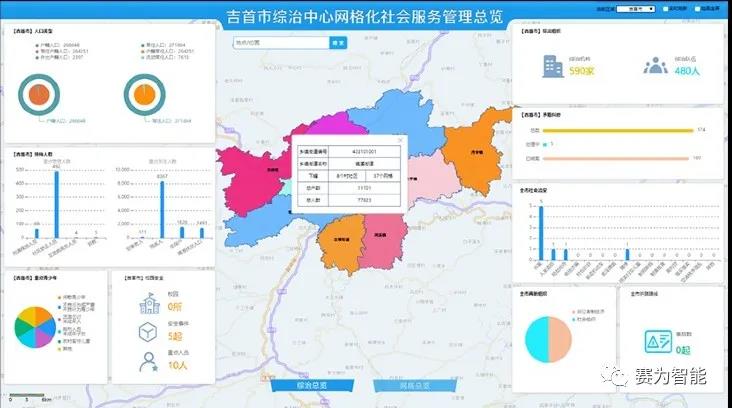Screen dimensions: 732x408
Task: Click the 安全事件 cube icon
Action: [148, 331]
